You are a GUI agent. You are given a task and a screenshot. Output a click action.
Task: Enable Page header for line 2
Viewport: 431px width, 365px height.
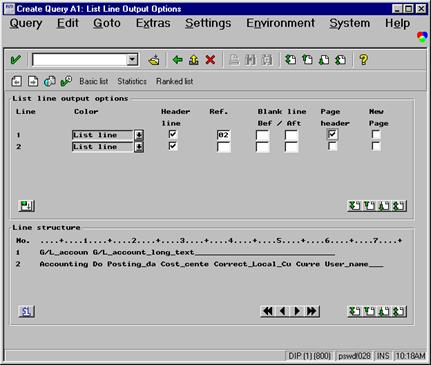[332, 146]
